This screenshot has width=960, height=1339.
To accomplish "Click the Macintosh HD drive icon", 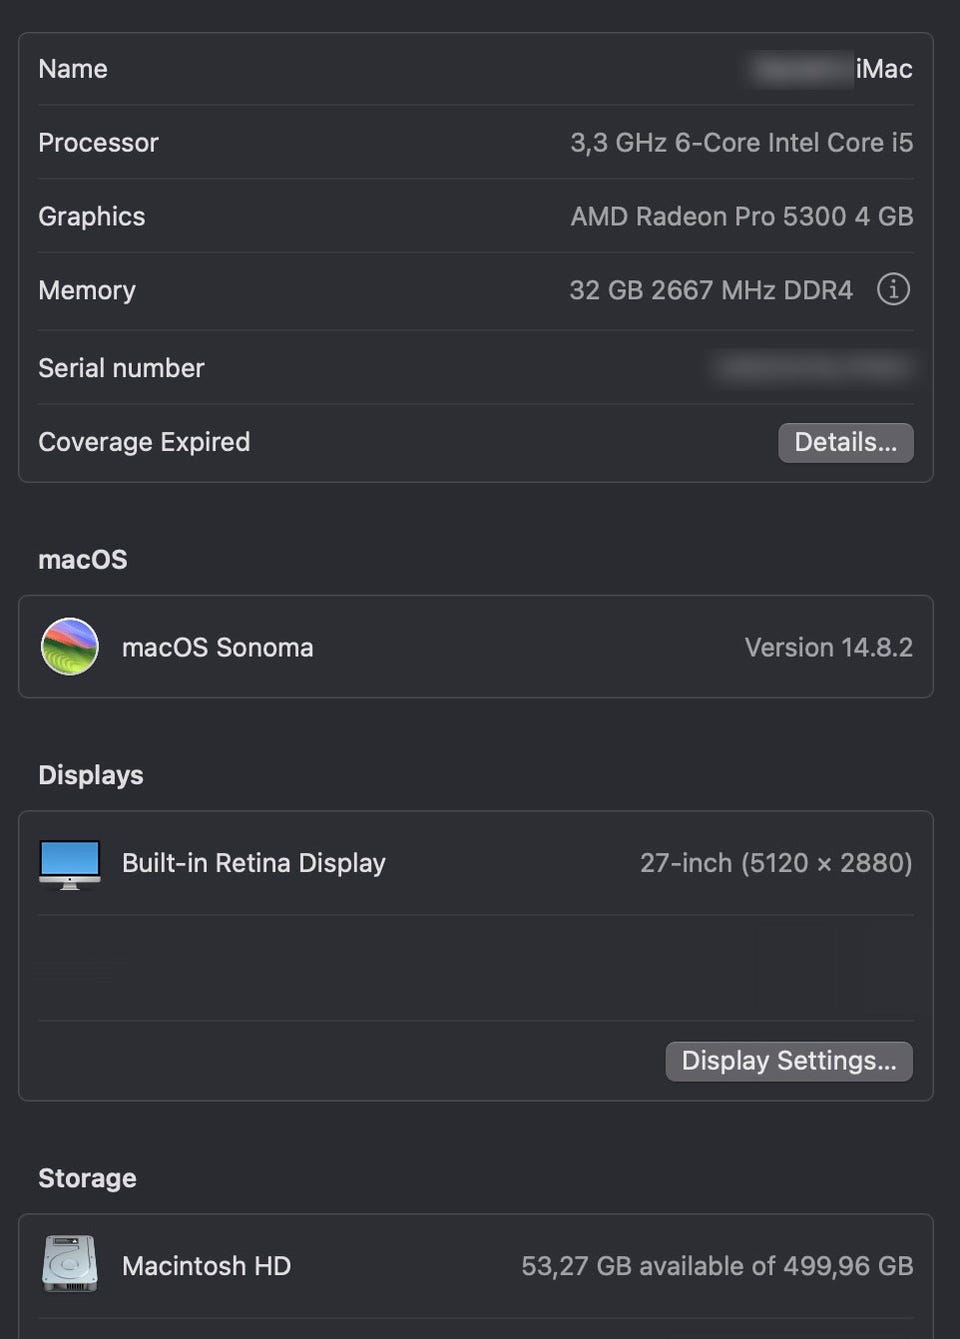I will pyautogui.click(x=69, y=1264).
